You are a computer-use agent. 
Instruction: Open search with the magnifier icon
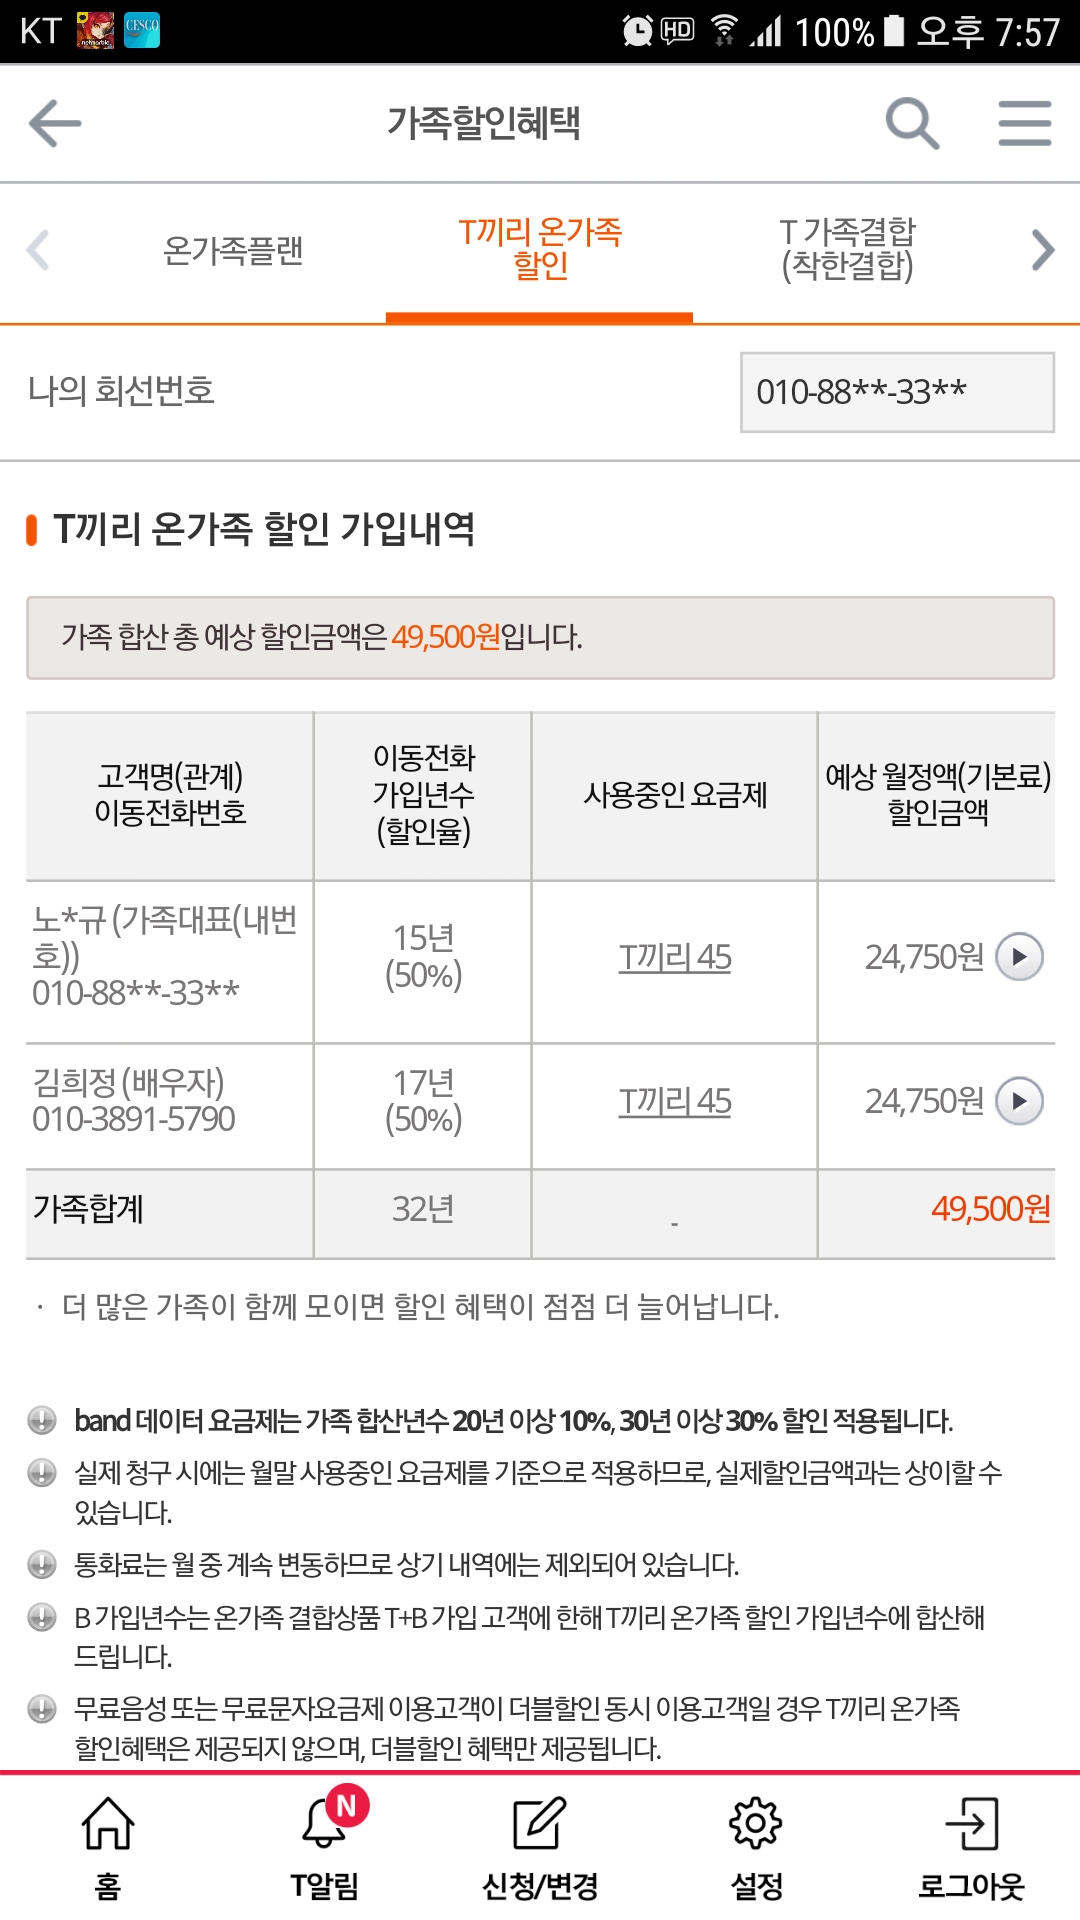(911, 124)
